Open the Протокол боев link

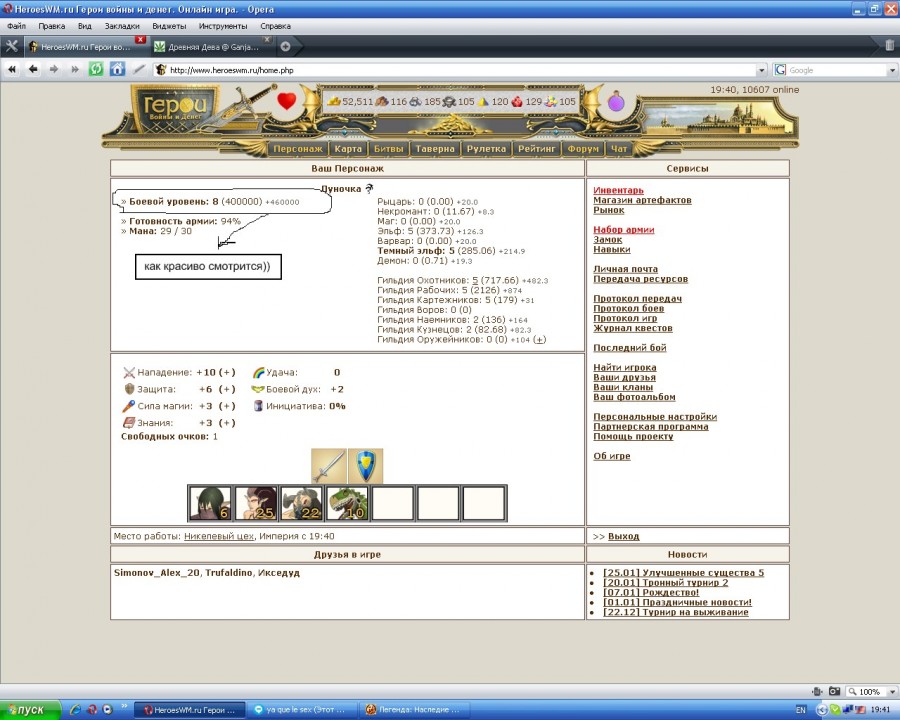pos(629,308)
